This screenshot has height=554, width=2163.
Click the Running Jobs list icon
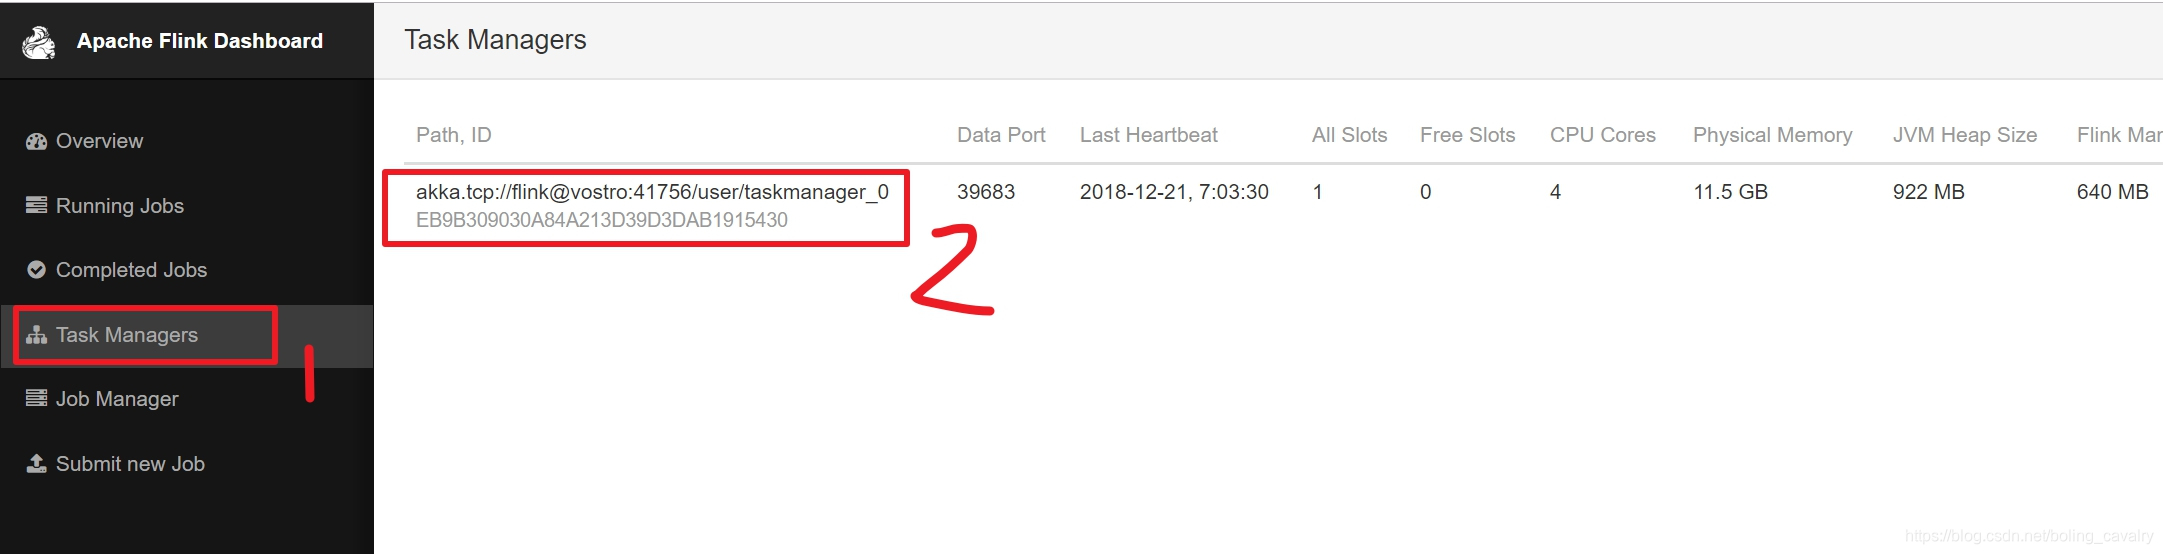(x=37, y=205)
